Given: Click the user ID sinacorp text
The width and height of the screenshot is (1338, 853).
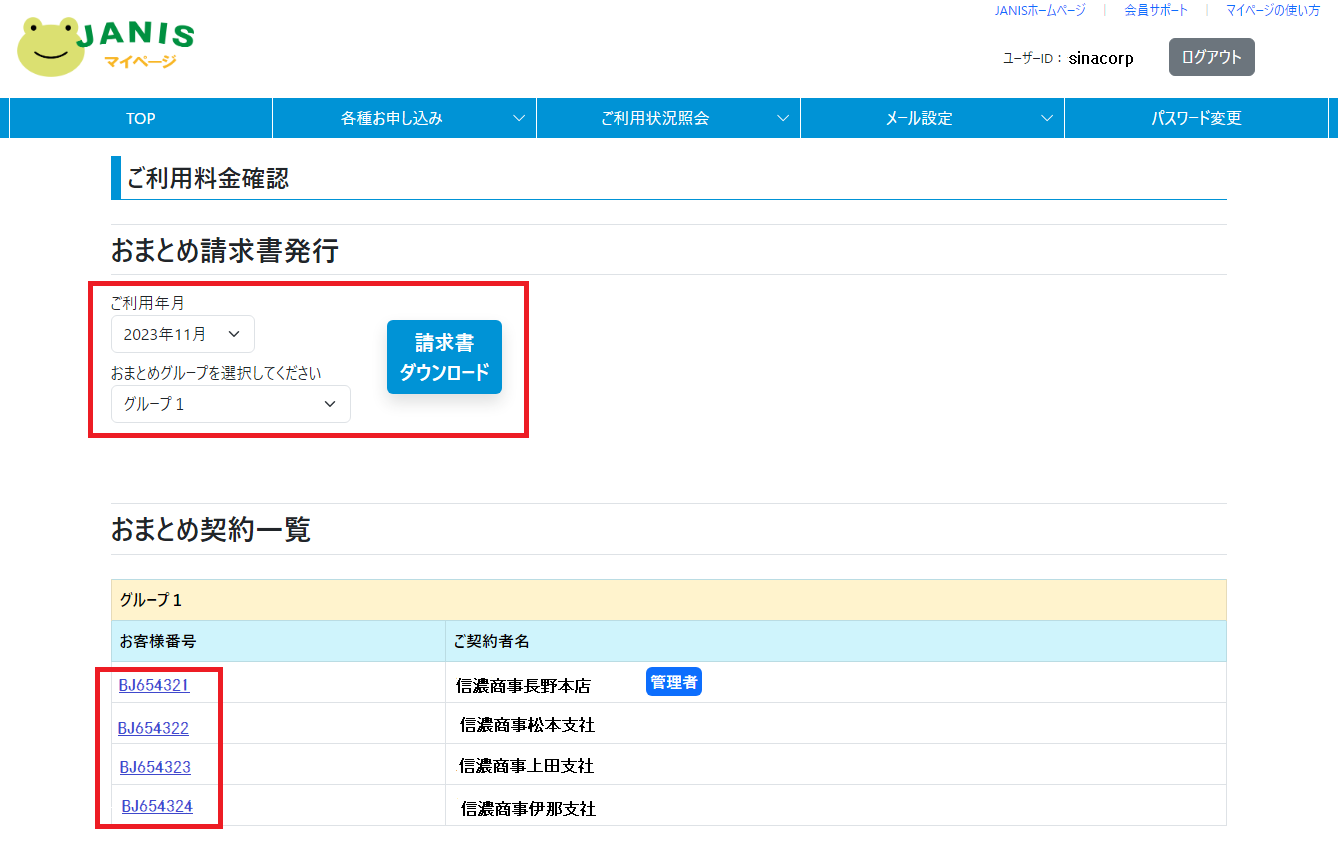Looking at the screenshot, I should 1101,58.
